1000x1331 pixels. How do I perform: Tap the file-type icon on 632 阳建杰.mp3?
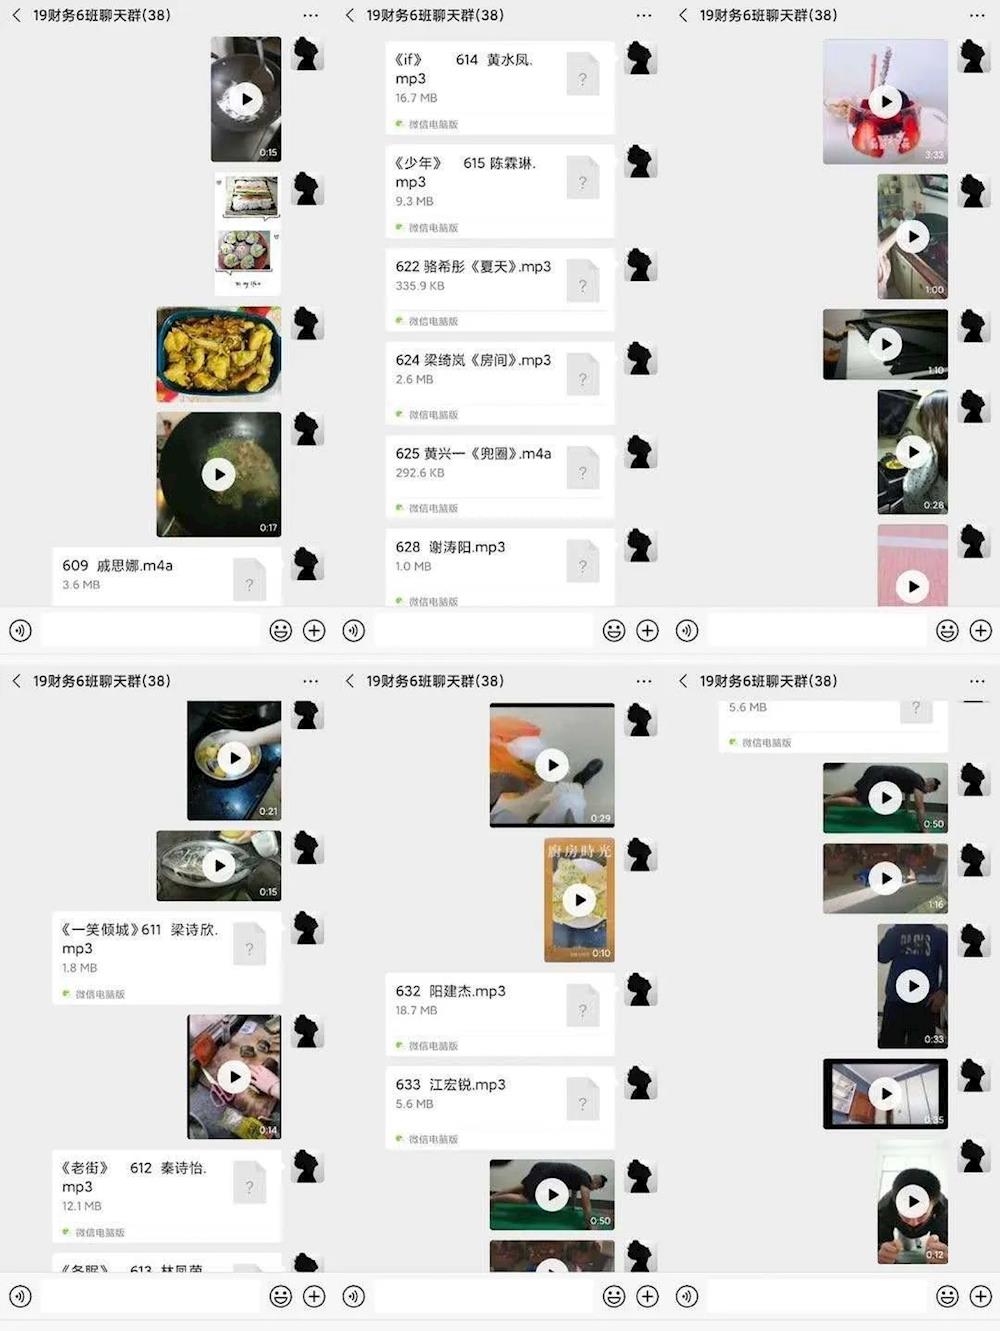click(x=583, y=1006)
